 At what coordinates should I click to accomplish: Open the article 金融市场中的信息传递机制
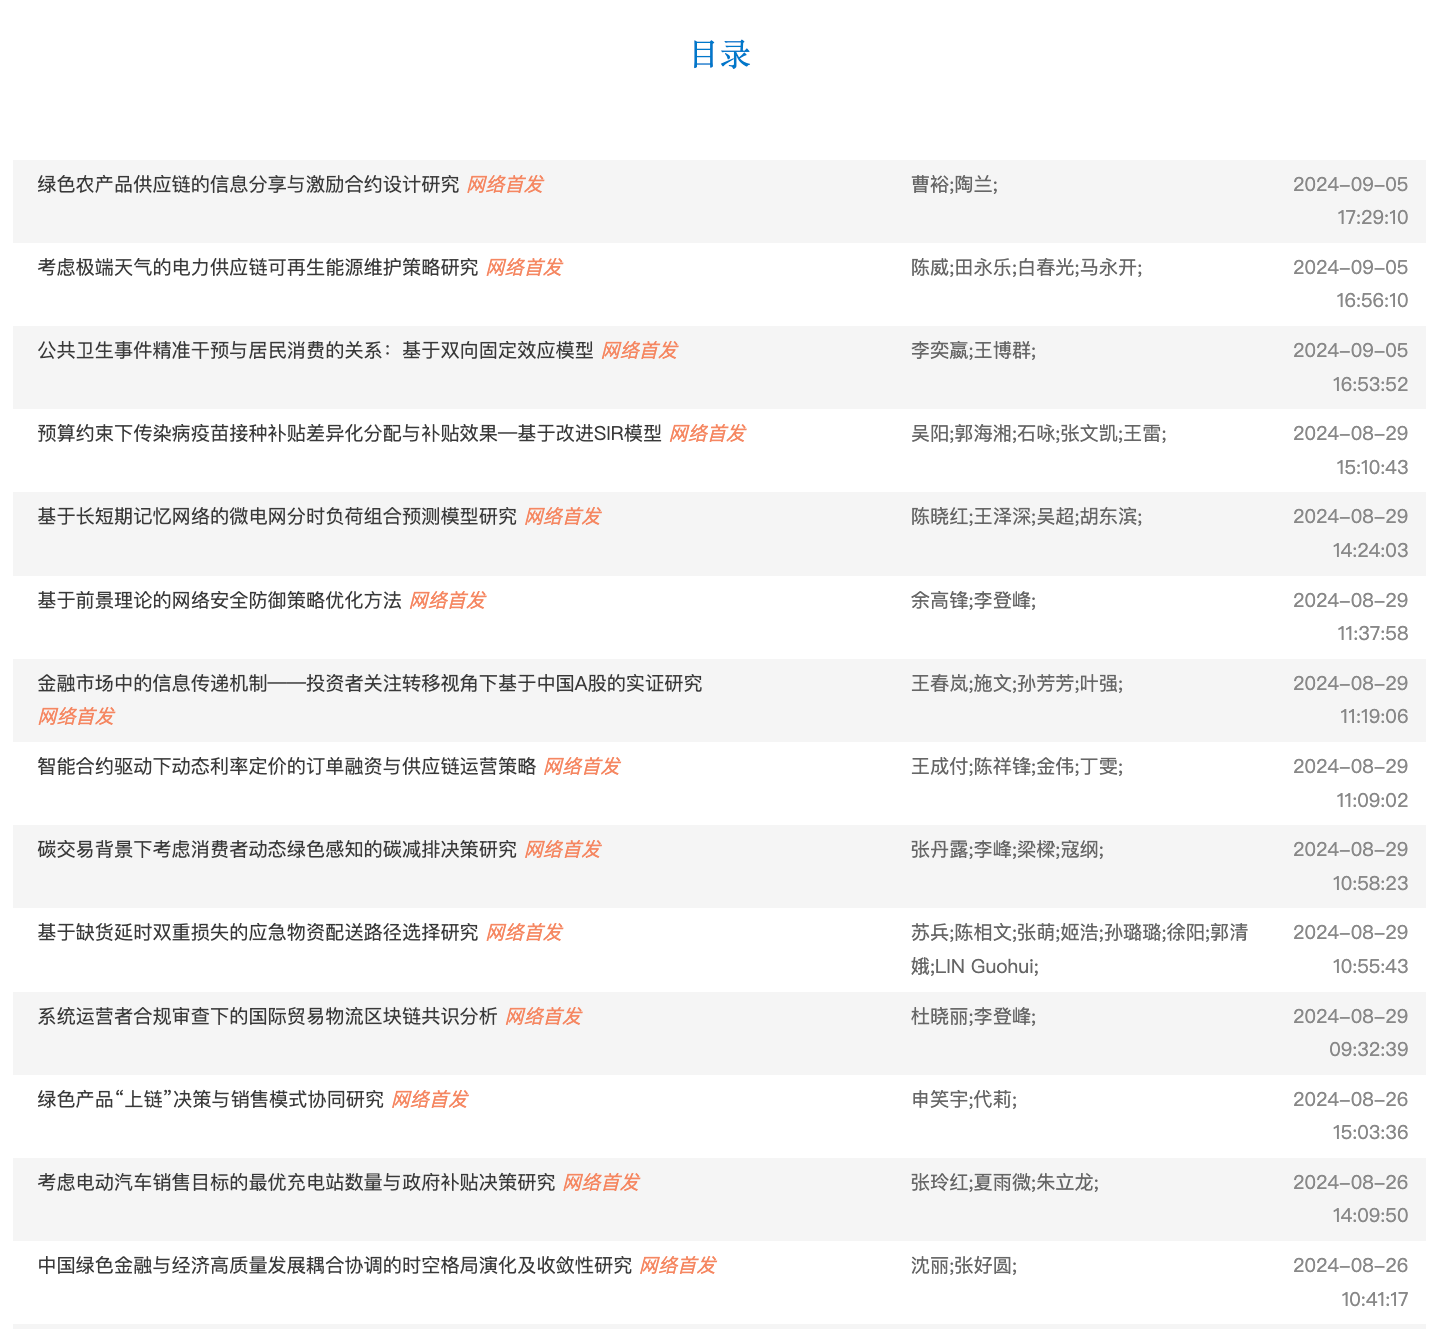pos(369,684)
